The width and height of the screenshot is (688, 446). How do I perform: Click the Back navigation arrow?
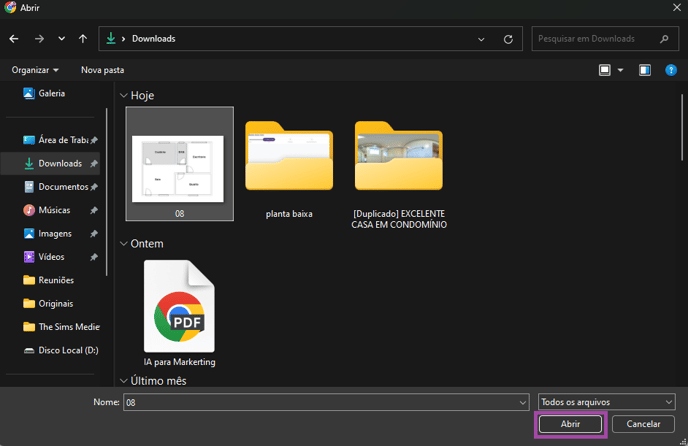(x=14, y=39)
